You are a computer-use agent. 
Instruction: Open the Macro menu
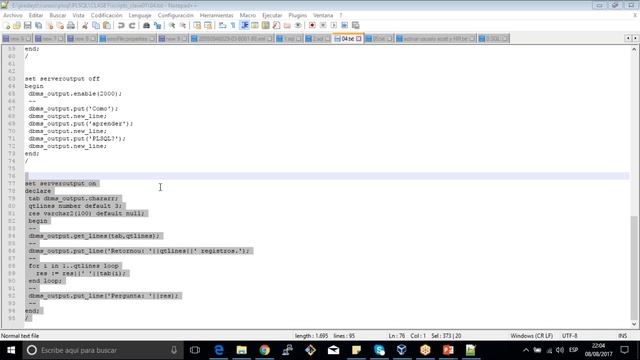tap(248, 15)
